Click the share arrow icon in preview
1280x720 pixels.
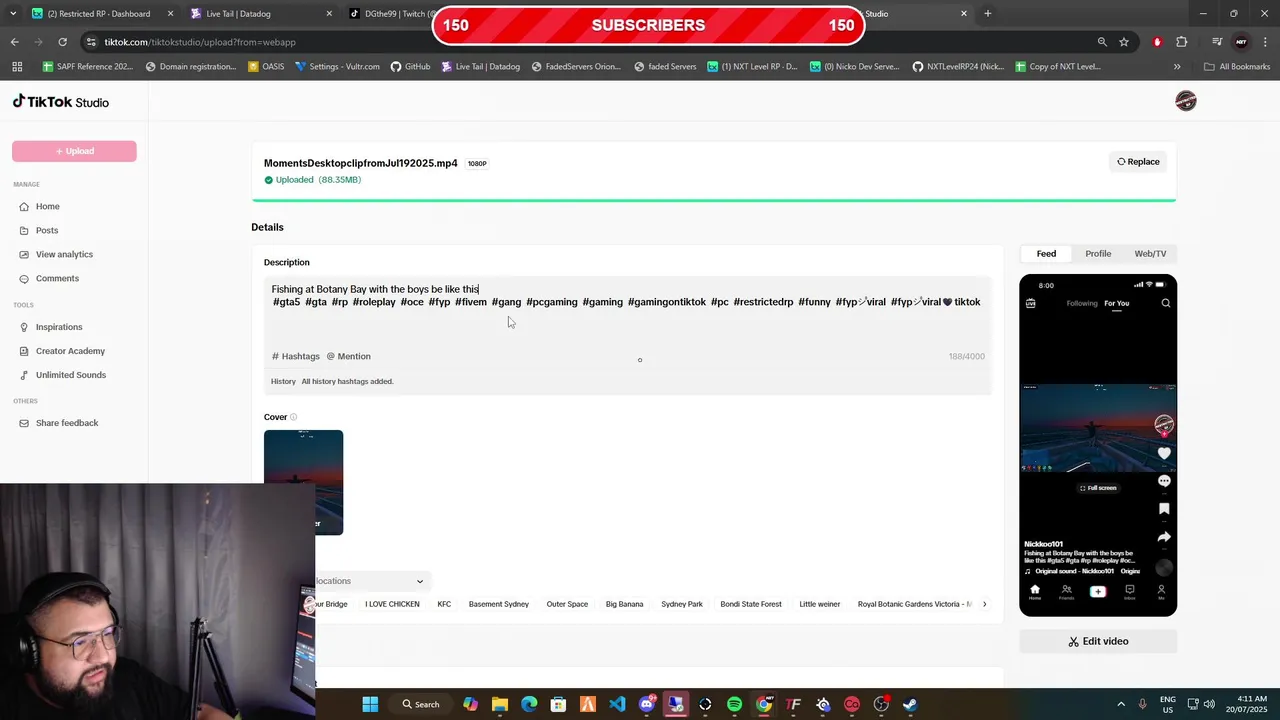(x=1164, y=537)
